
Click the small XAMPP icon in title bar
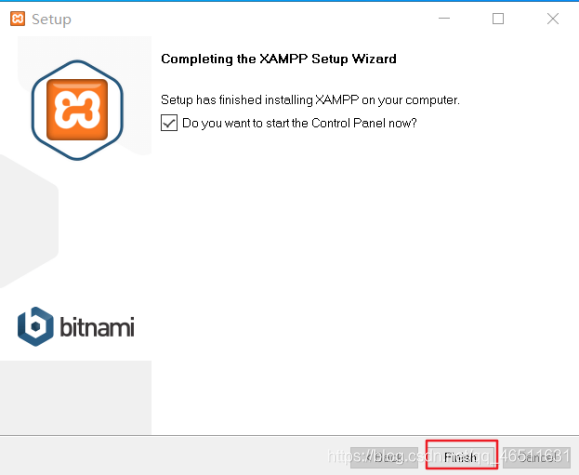tap(17, 18)
